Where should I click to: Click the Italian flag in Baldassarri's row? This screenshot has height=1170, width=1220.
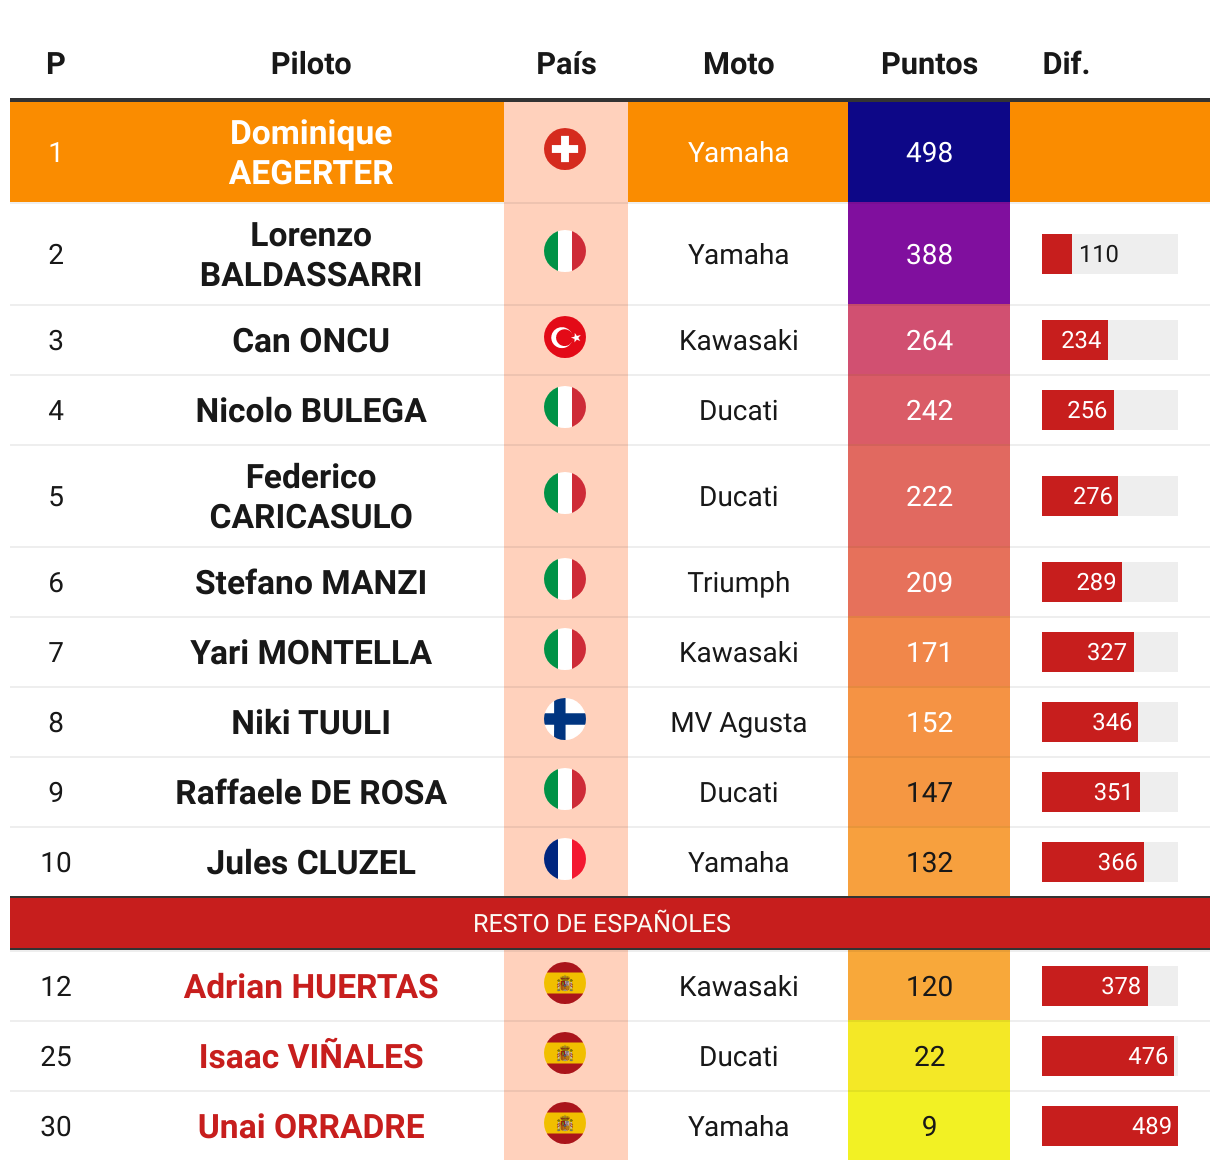(565, 252)
